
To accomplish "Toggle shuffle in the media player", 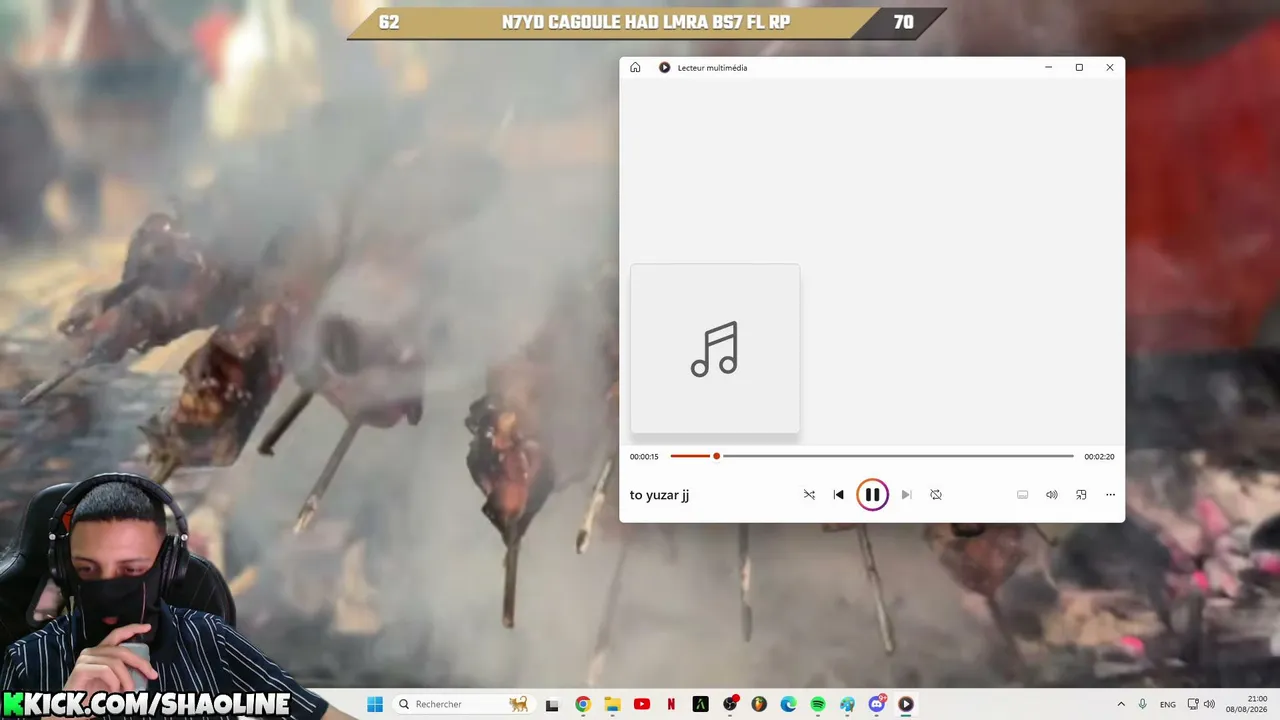I will (809, 495).
